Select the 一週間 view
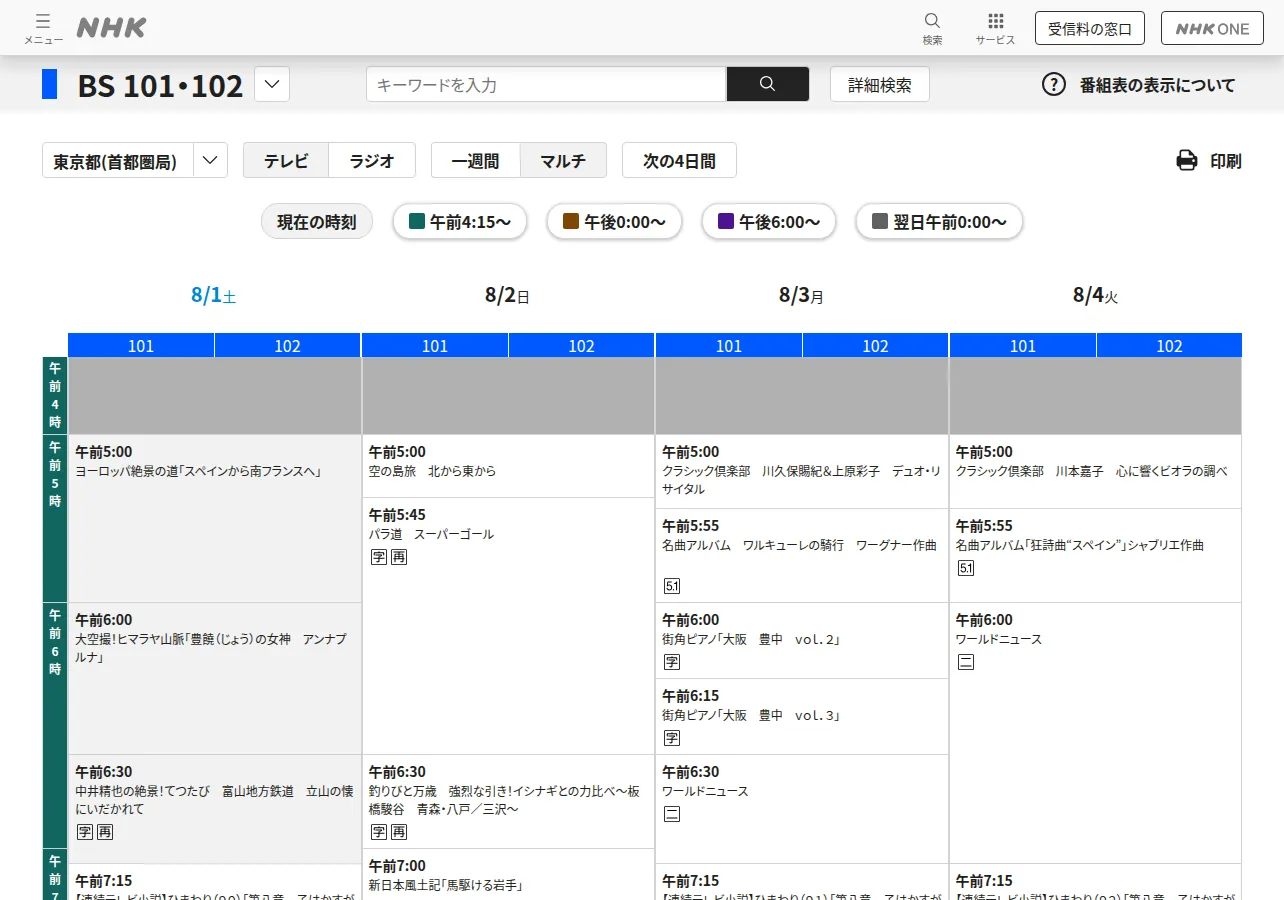 pos(475,160)
